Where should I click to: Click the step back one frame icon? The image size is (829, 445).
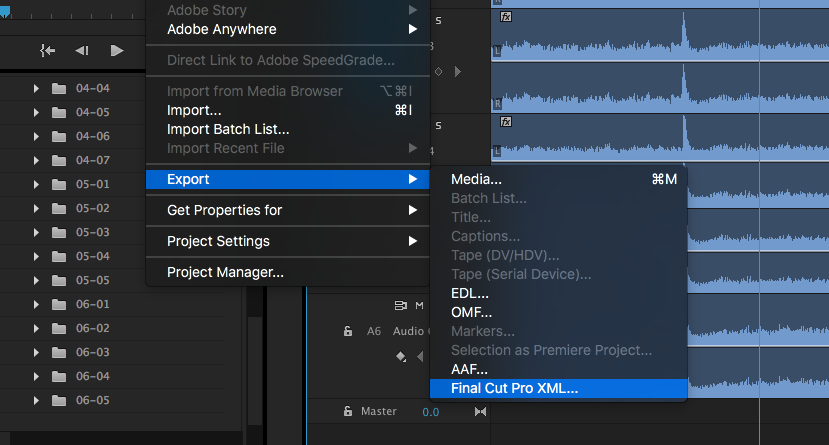pyautogui.click(x=81, y=51)
